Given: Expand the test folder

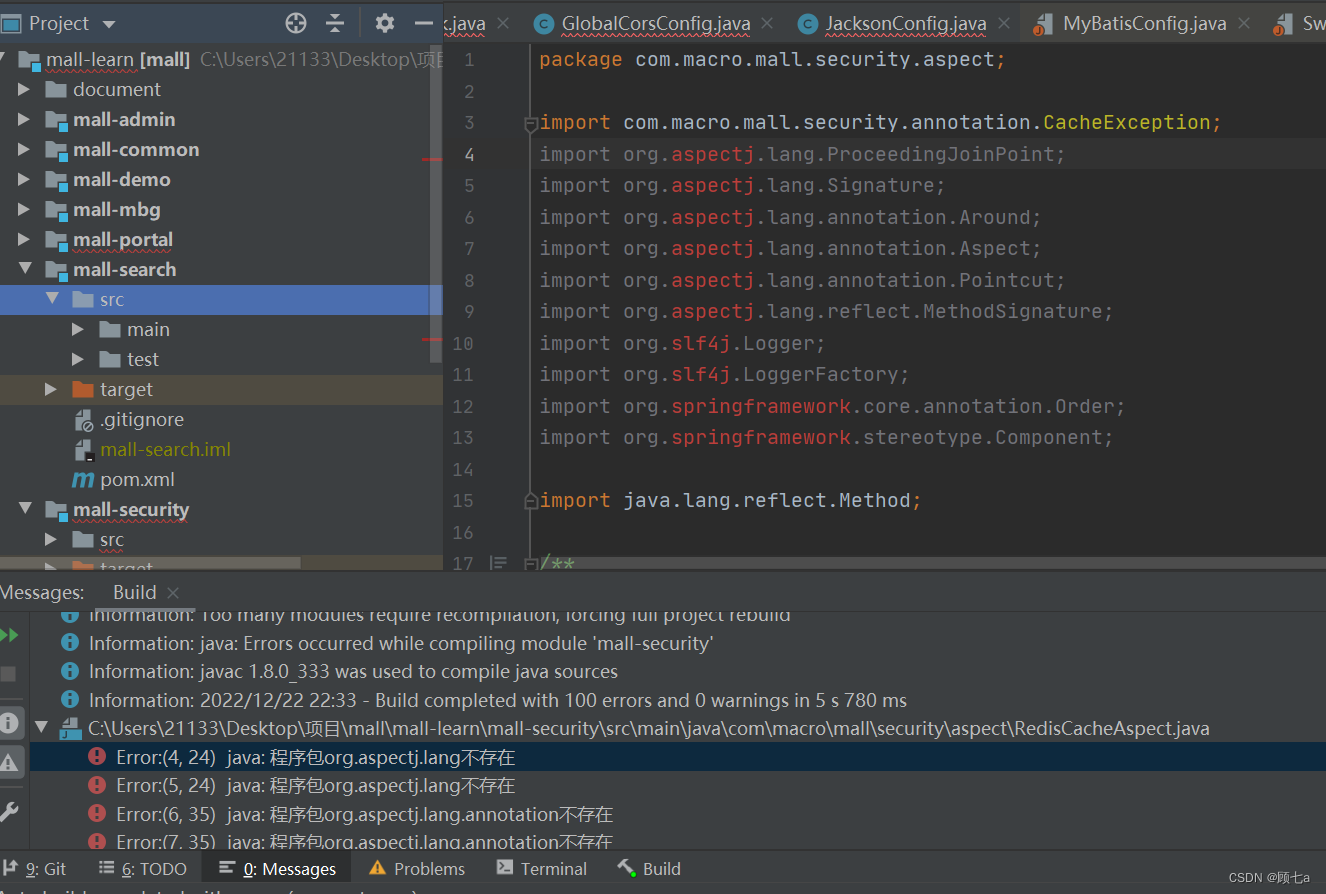Looking at the screenshot, I should coord(78,359).
